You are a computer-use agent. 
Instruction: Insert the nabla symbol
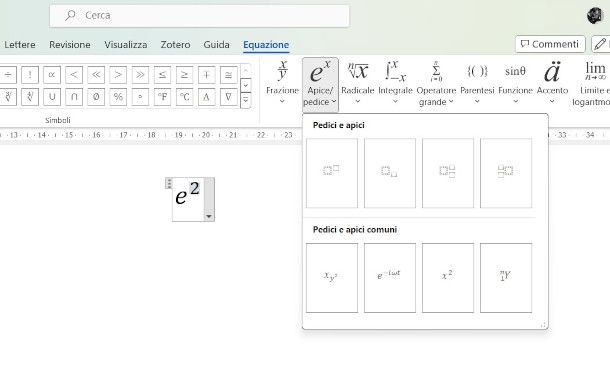229,97
